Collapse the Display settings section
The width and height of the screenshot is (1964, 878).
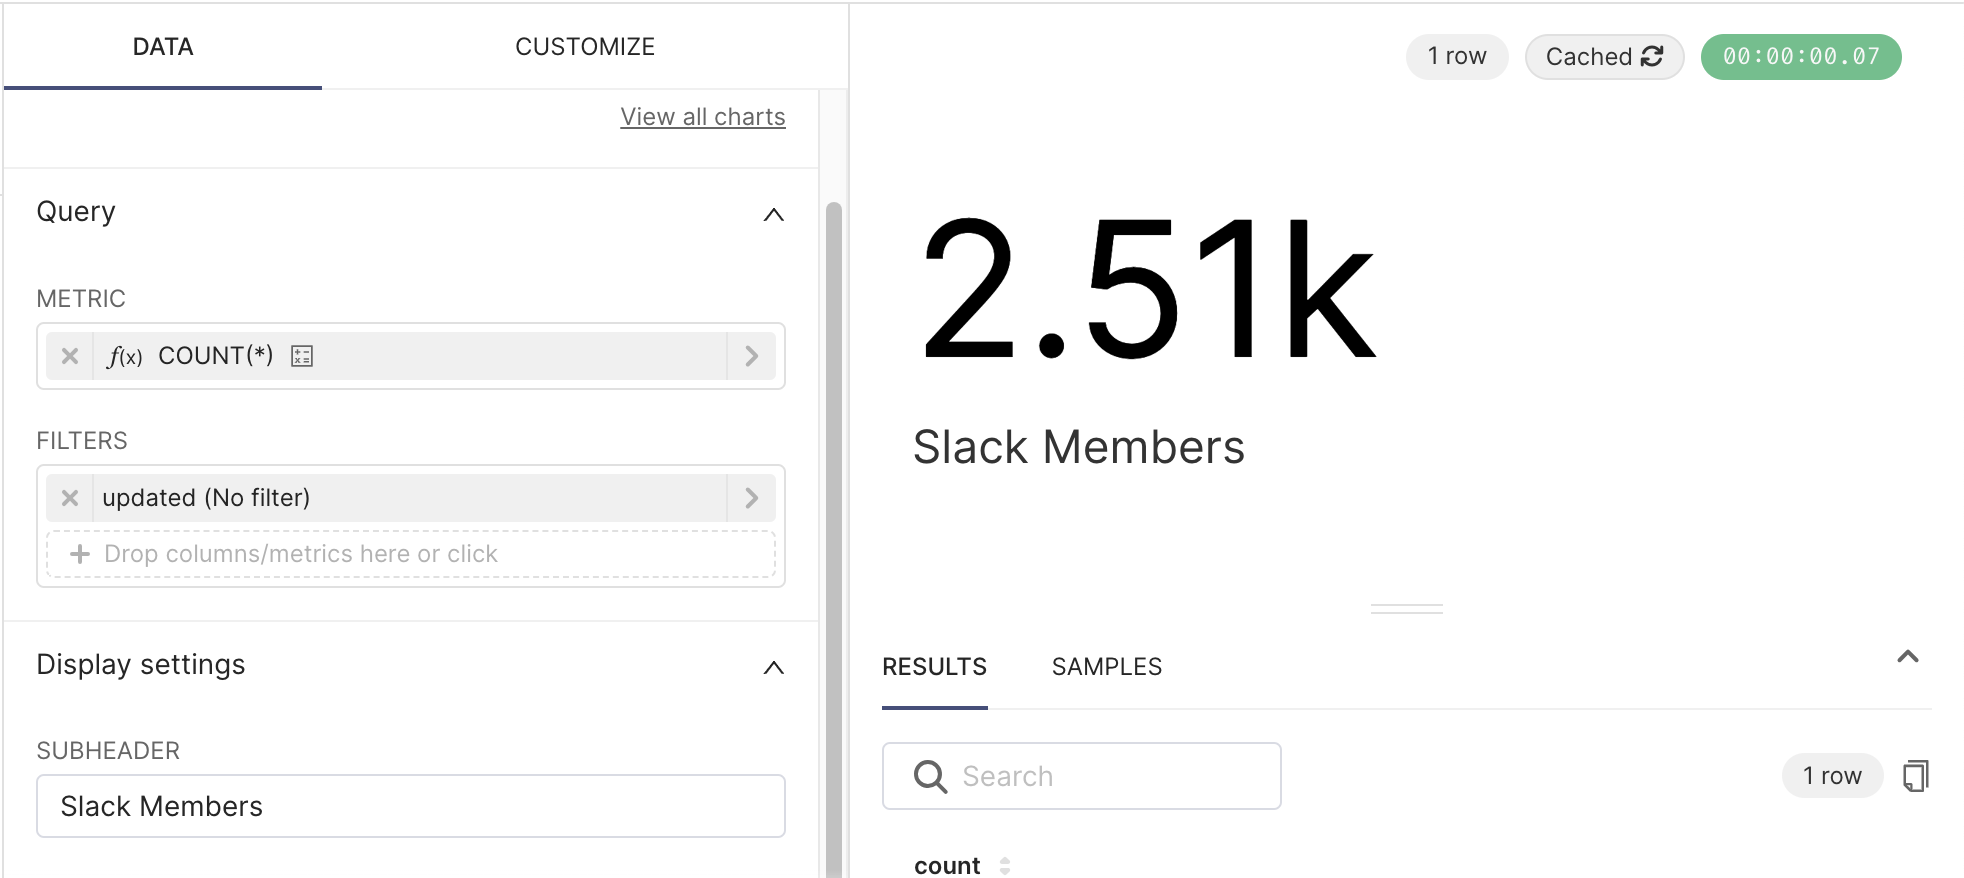(x=773, y=667)
